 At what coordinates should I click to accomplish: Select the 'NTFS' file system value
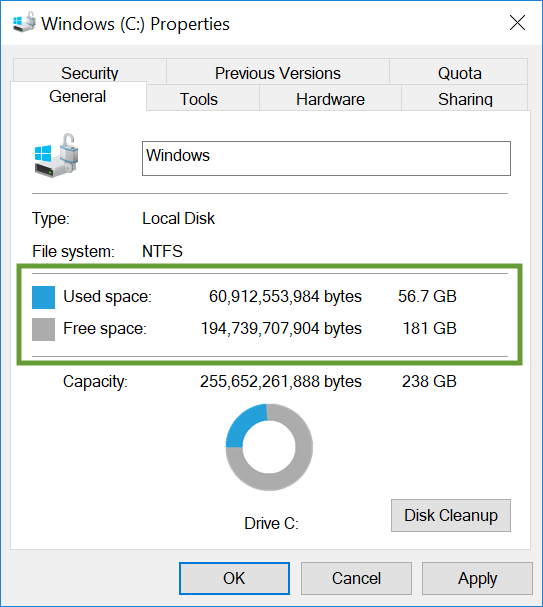coord(162,251)
